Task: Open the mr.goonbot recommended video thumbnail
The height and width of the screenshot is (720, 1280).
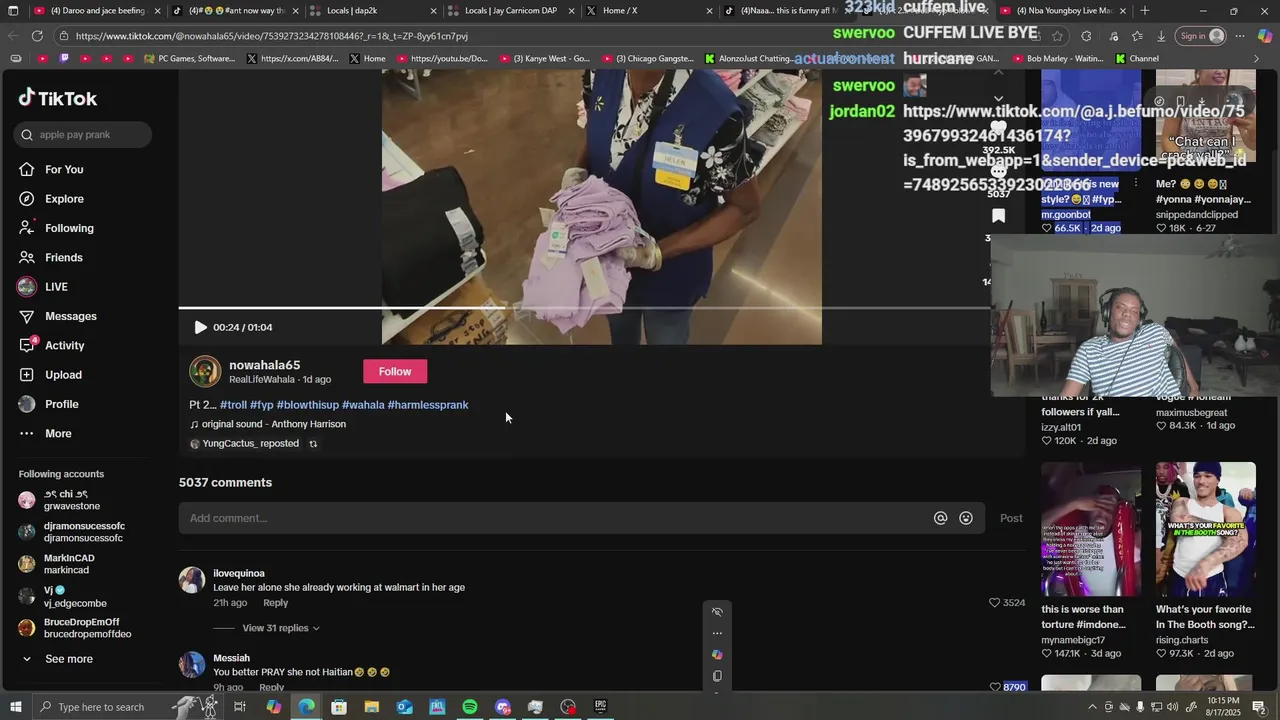Action: [1091, 119]
